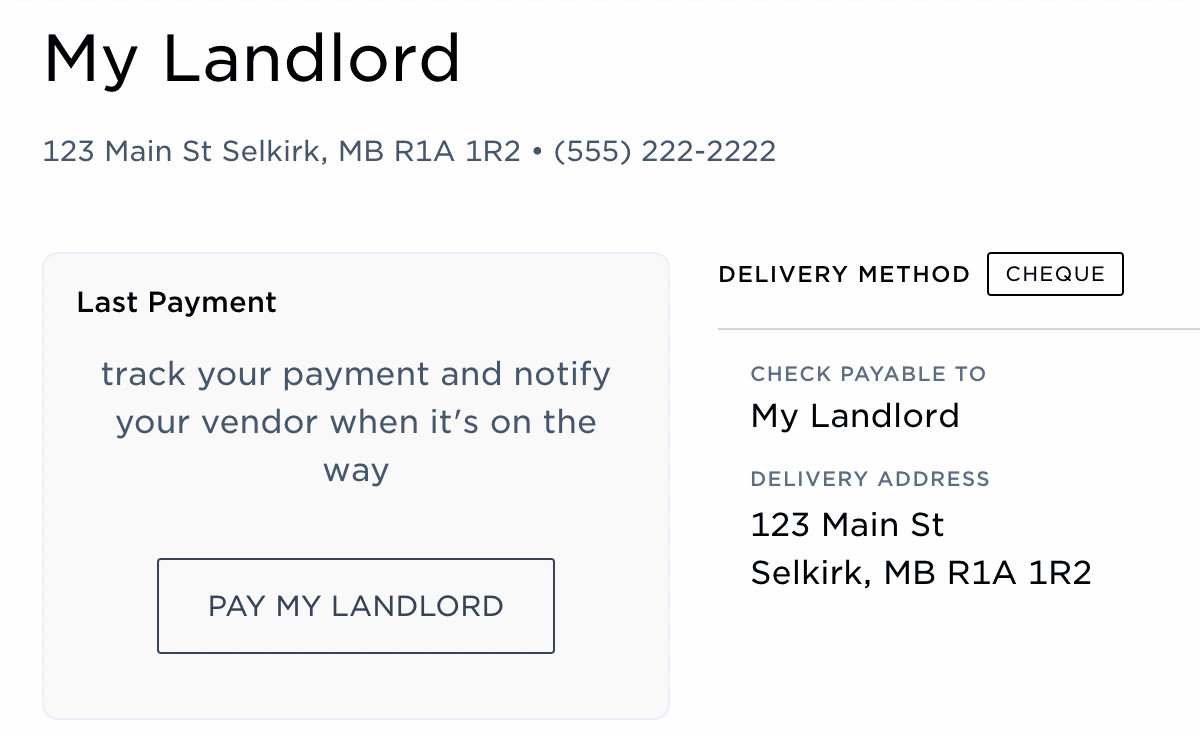Click the My Landlord page heading
The width and height of the screenshot is (1200, 736).
pyautogui.click(x=253, y=60)
